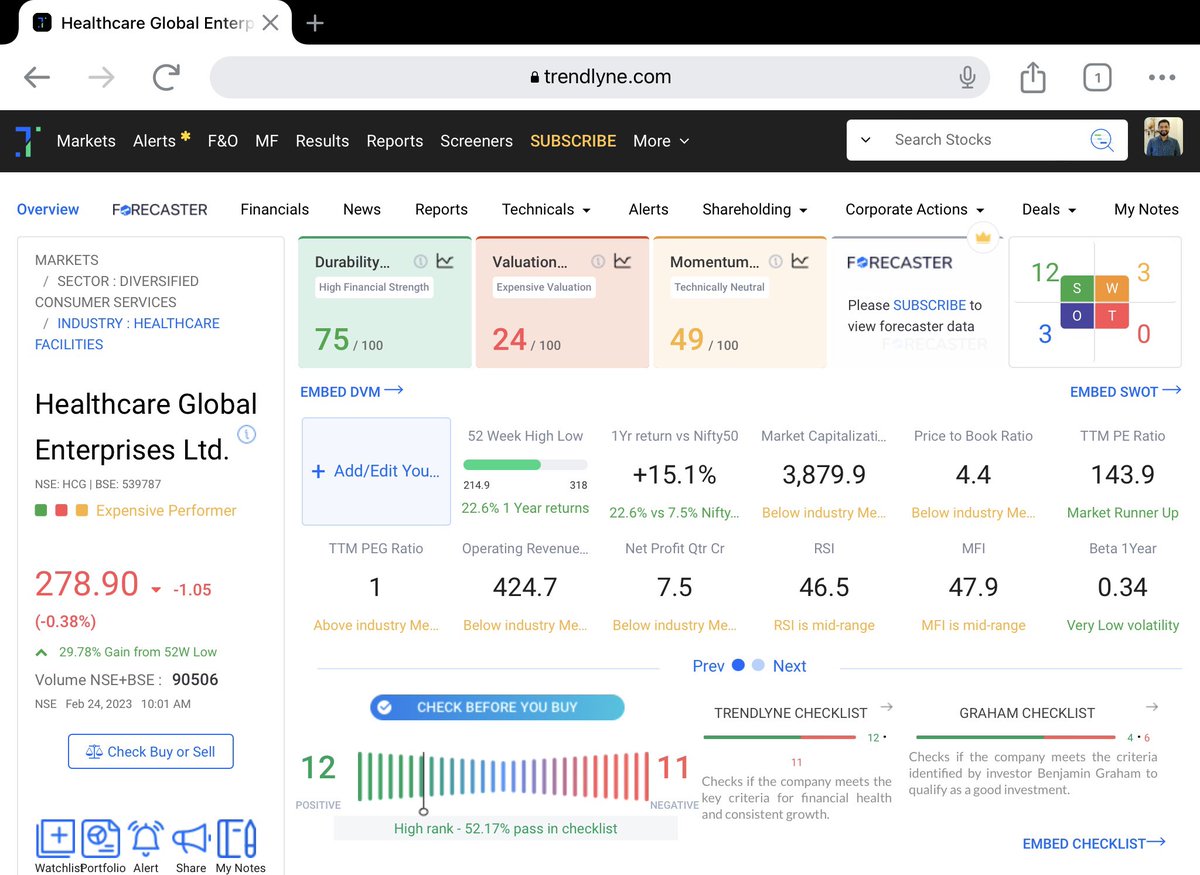The height and width of the screenshot is (875, 1200).
Task: Click the search magnifier icon in Search Stocks
Action: (1101, 140)
